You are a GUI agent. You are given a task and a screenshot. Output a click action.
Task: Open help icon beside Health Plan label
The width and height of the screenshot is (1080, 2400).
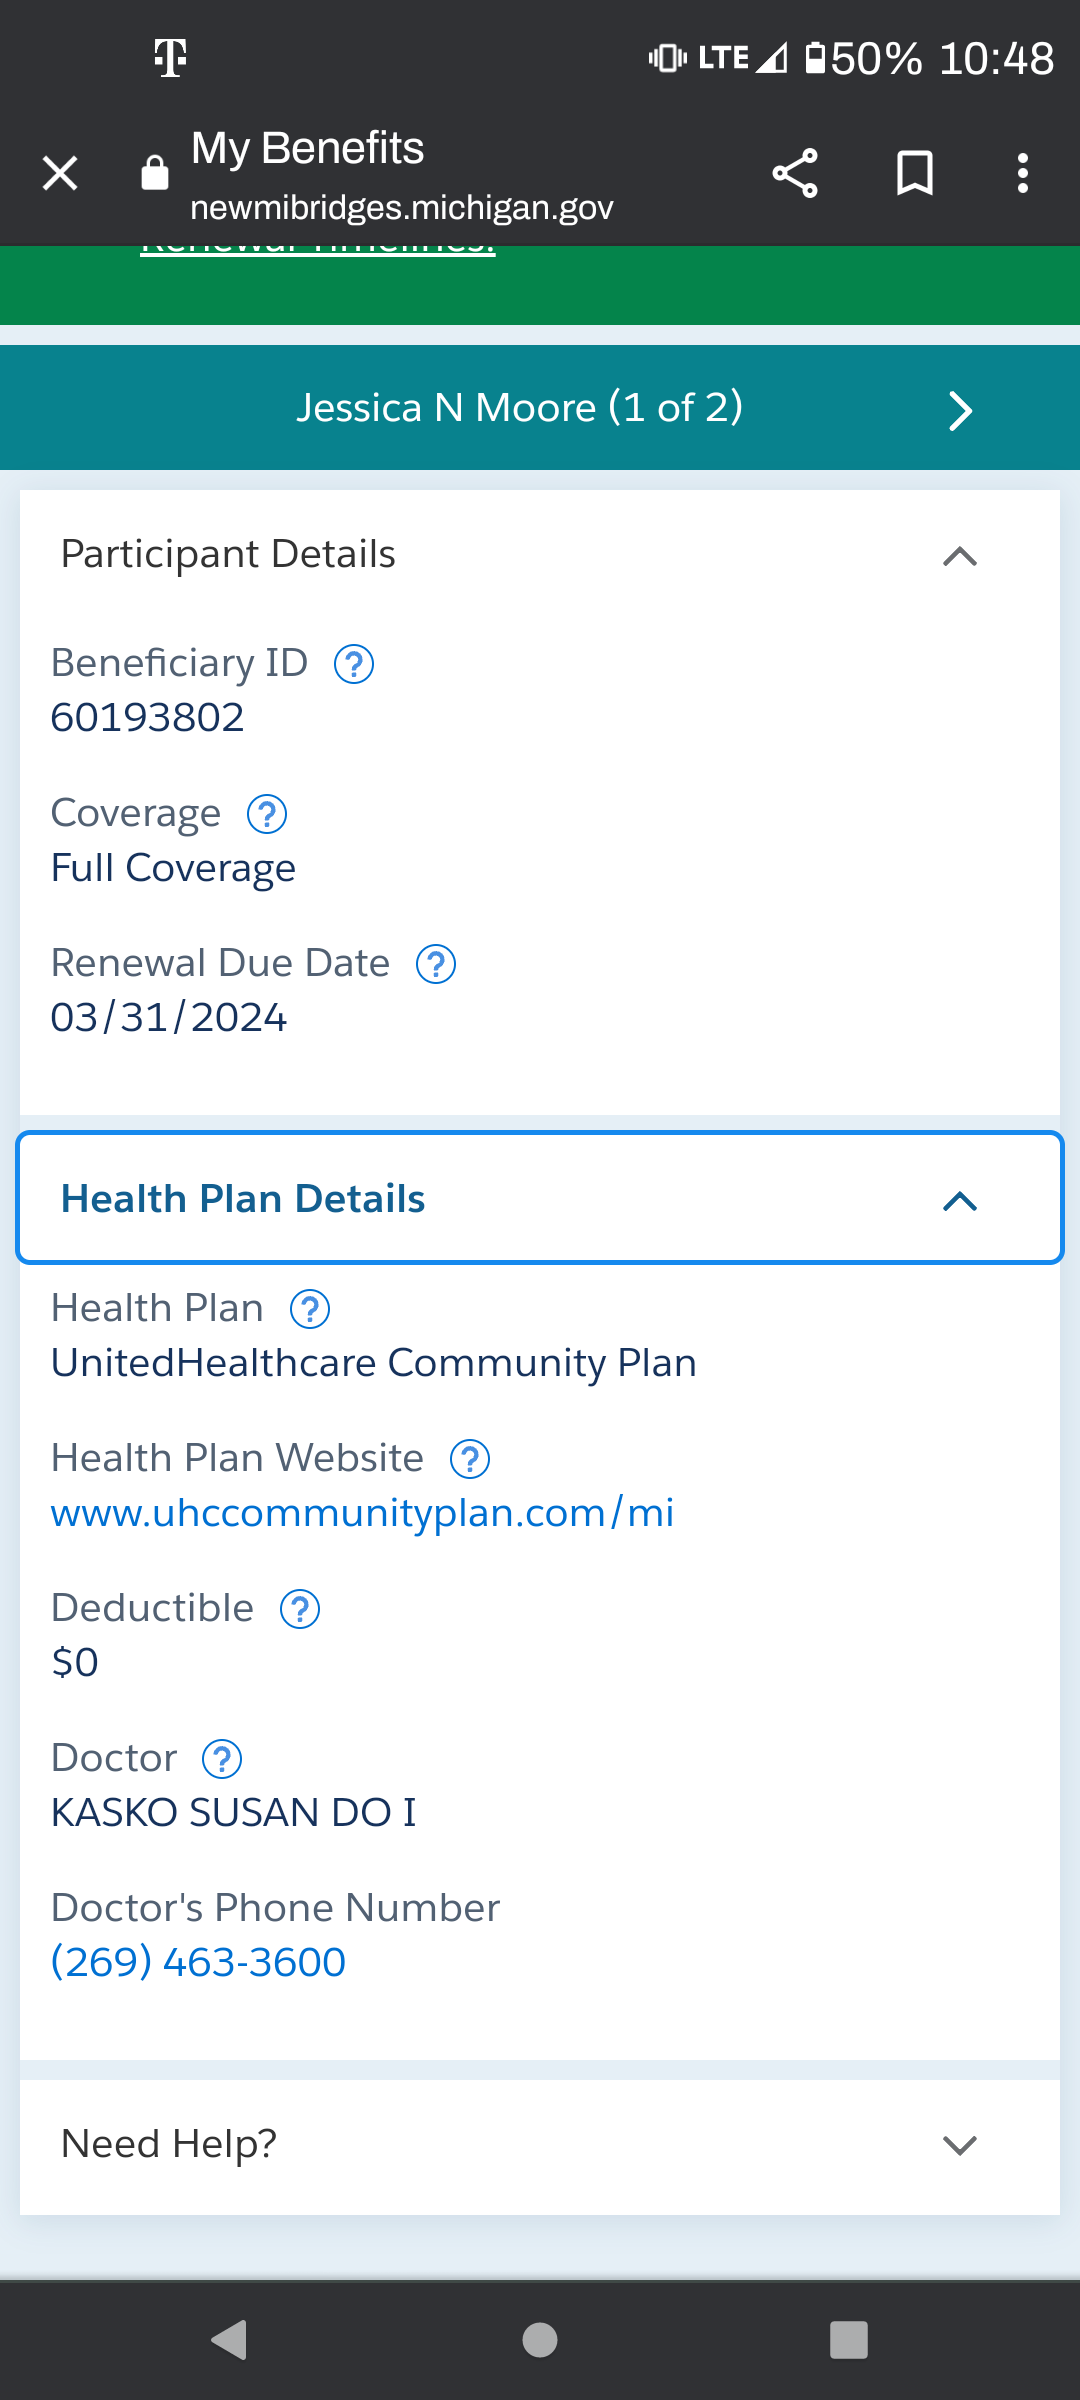coord(310,1309)
